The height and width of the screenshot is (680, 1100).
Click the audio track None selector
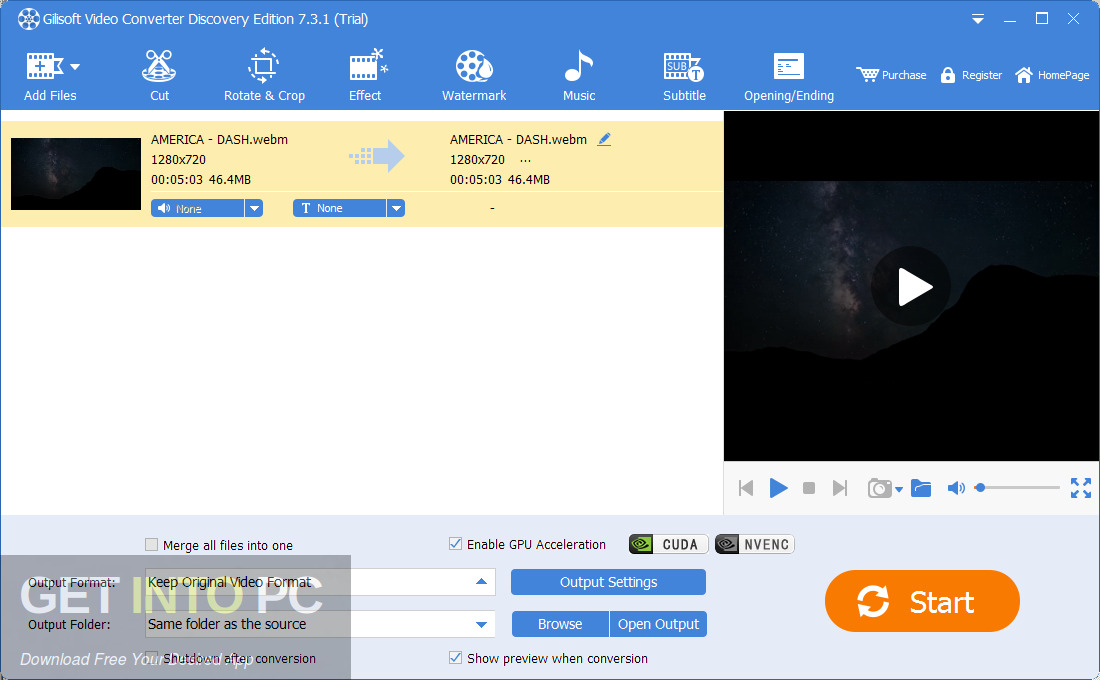197,208
